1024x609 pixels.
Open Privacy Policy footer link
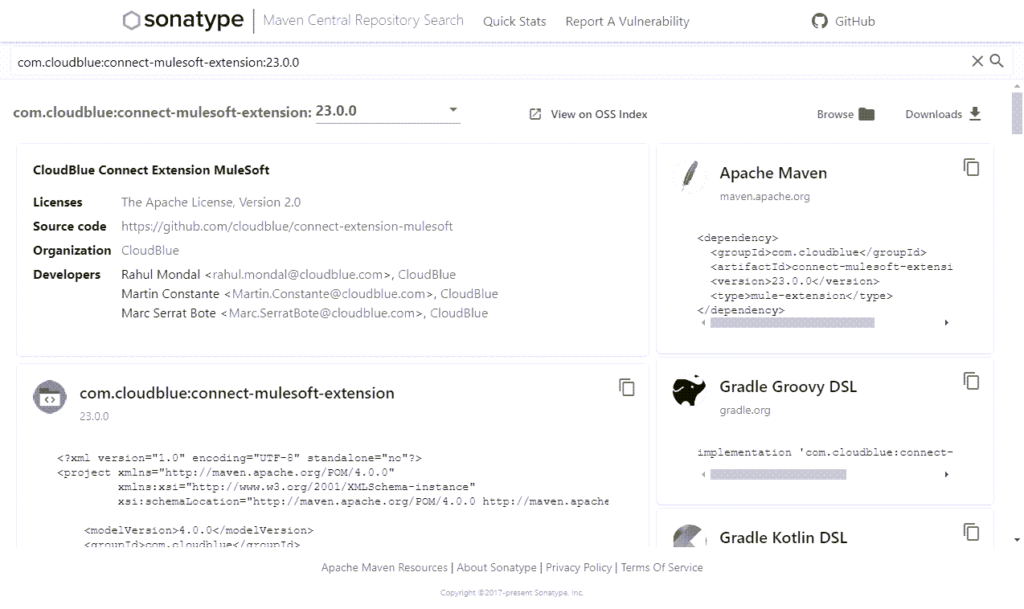(x=579, y=568)
